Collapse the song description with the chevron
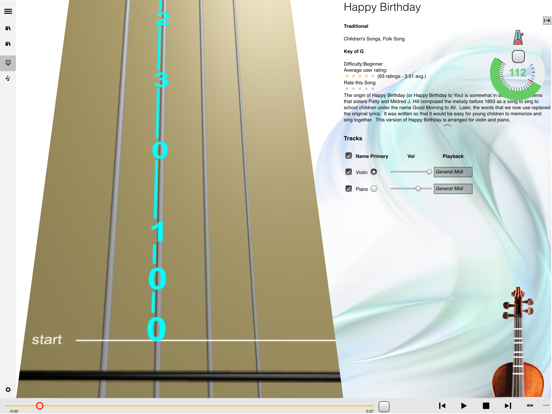552x414 pixels. click(x=447, y=125)
